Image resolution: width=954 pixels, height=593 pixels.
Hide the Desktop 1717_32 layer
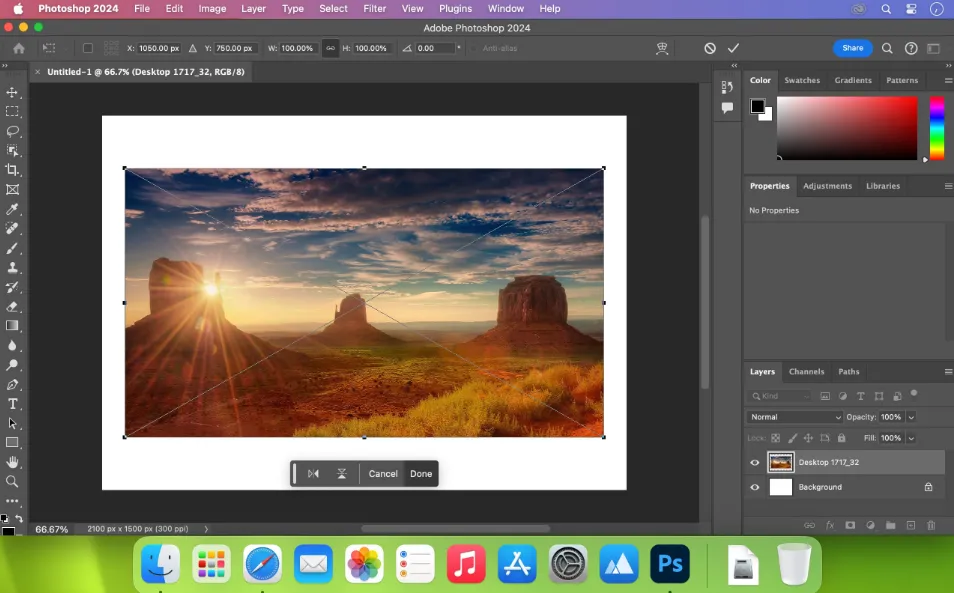pyautogui.click(x=755, y=462)
